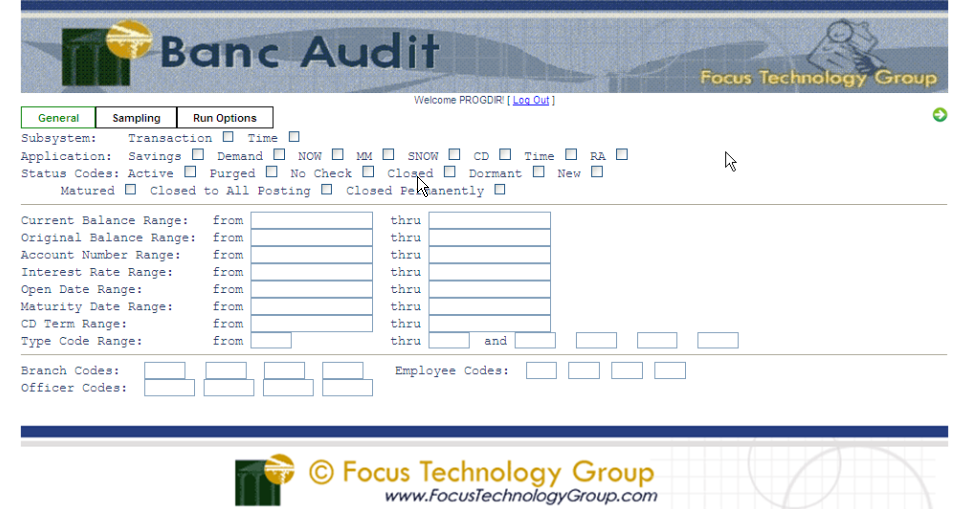The image size is (958, 509).
Task: Check the Time application checkbox
Action: tap(571, 155)
